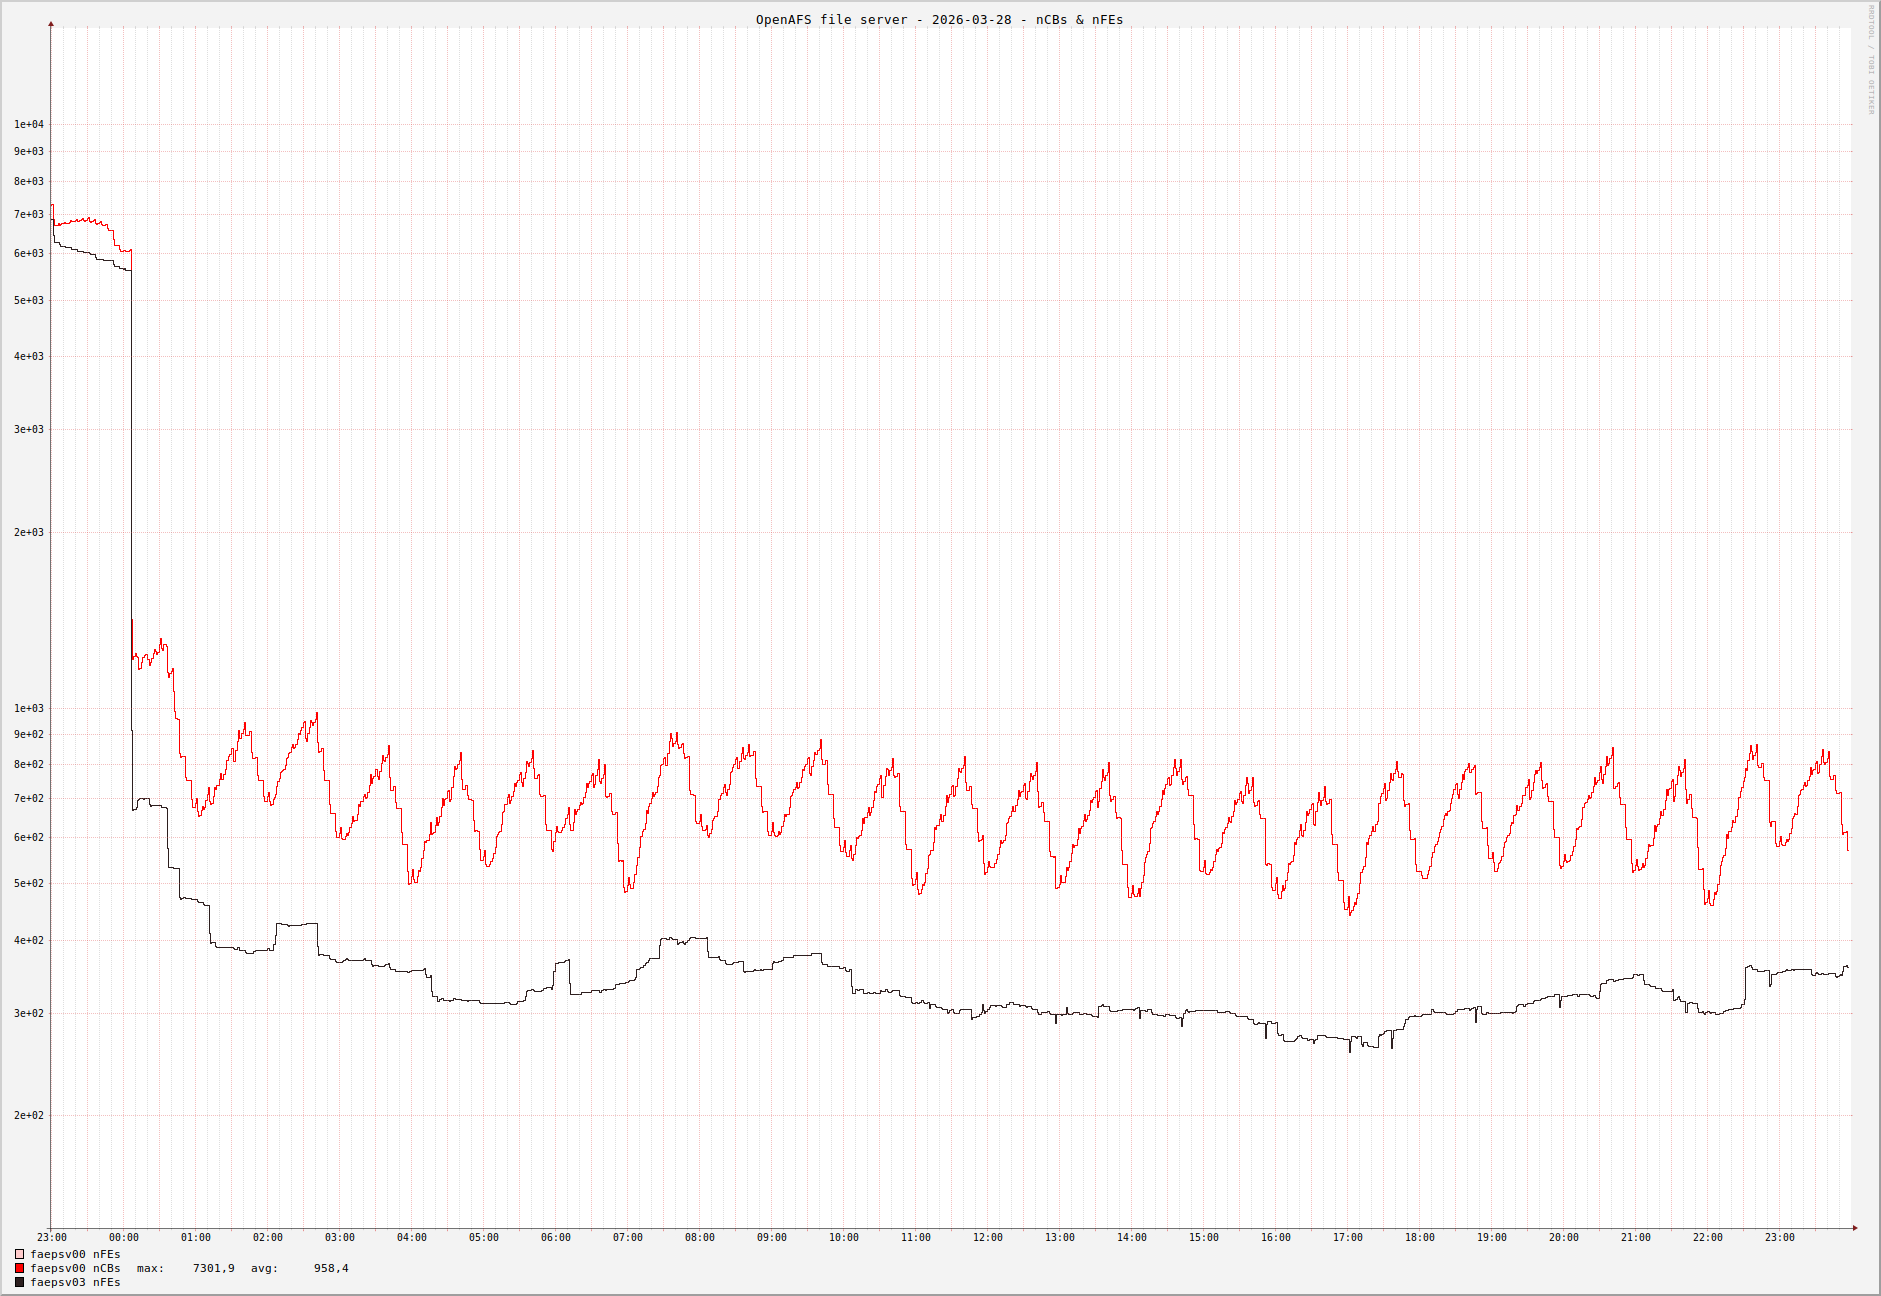Click the 2e+02 y-axis label
Viewport: 1881px width, 1296px height.
[x=28, y=1116]
